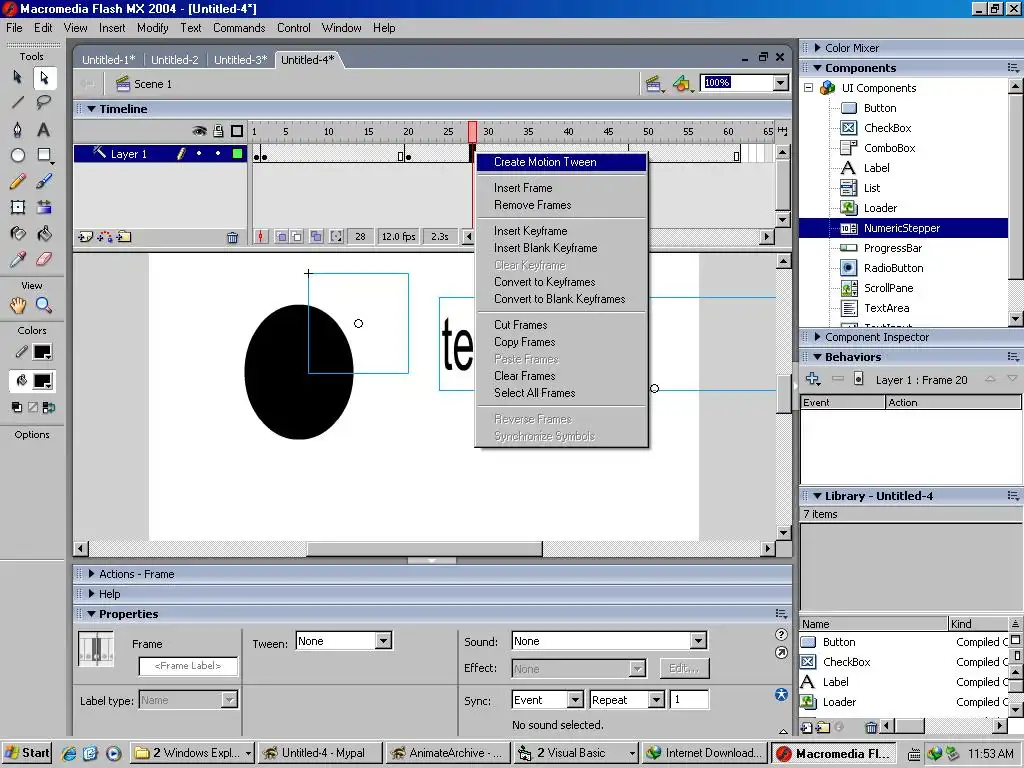Activate the Fill Transform tool
The height and width of the screenshot is (768, 1024).
(44, 208)
